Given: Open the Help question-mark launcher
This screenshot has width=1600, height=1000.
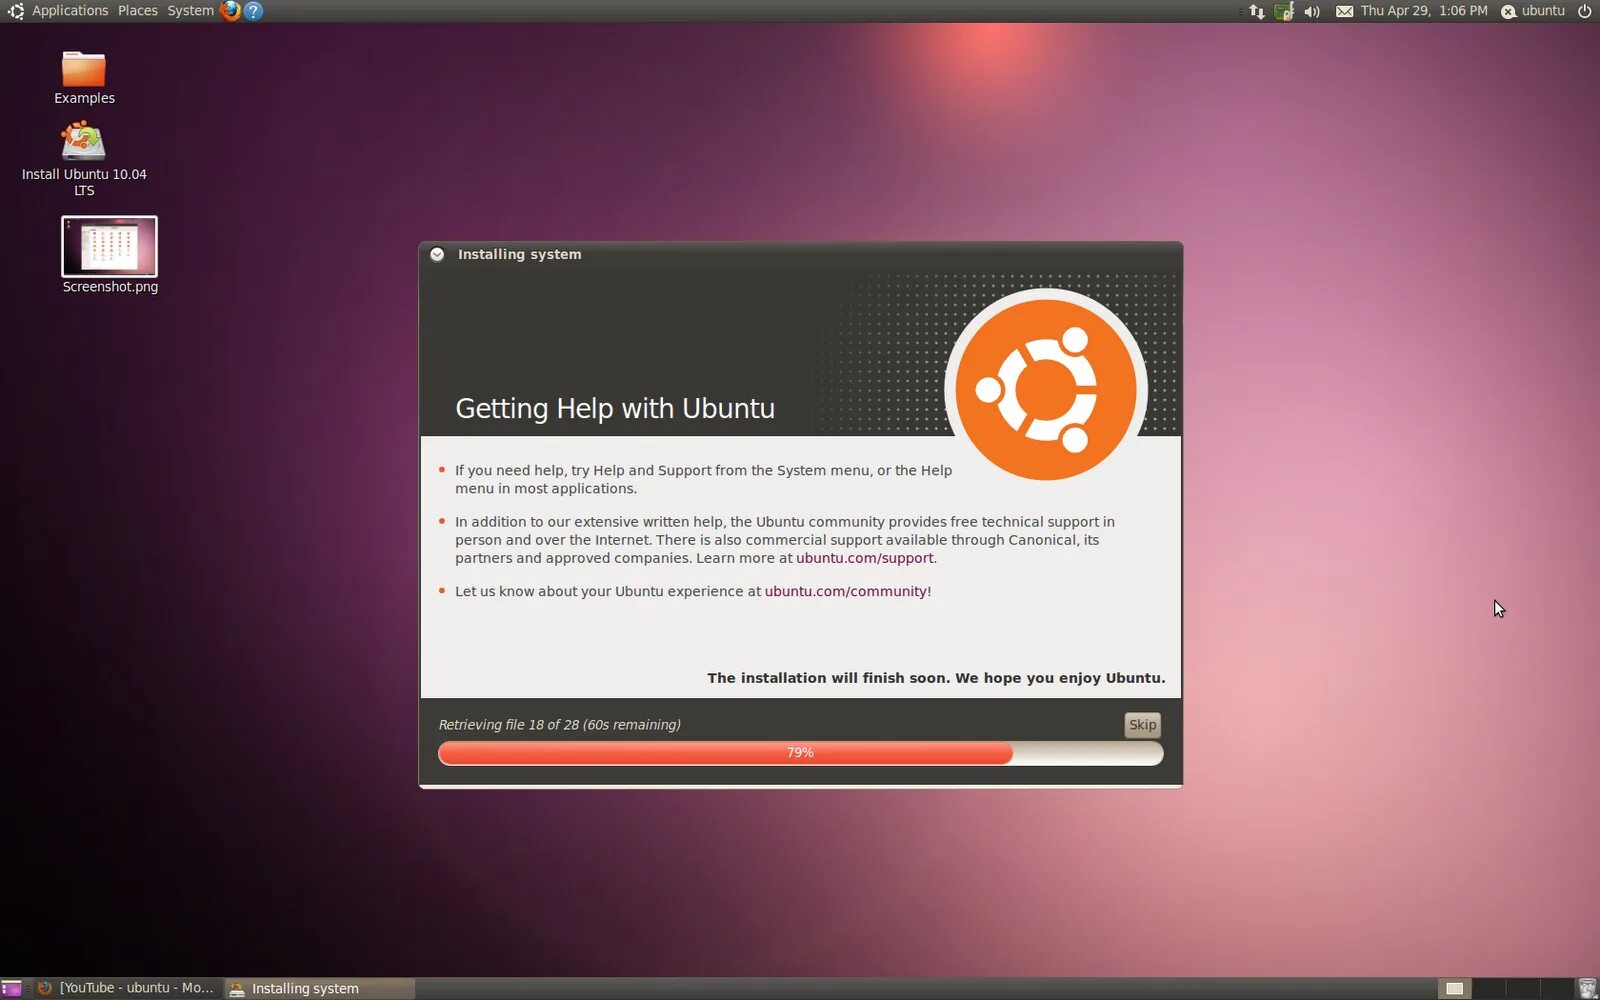Looking at the screenshot, I should coord(254,11).
